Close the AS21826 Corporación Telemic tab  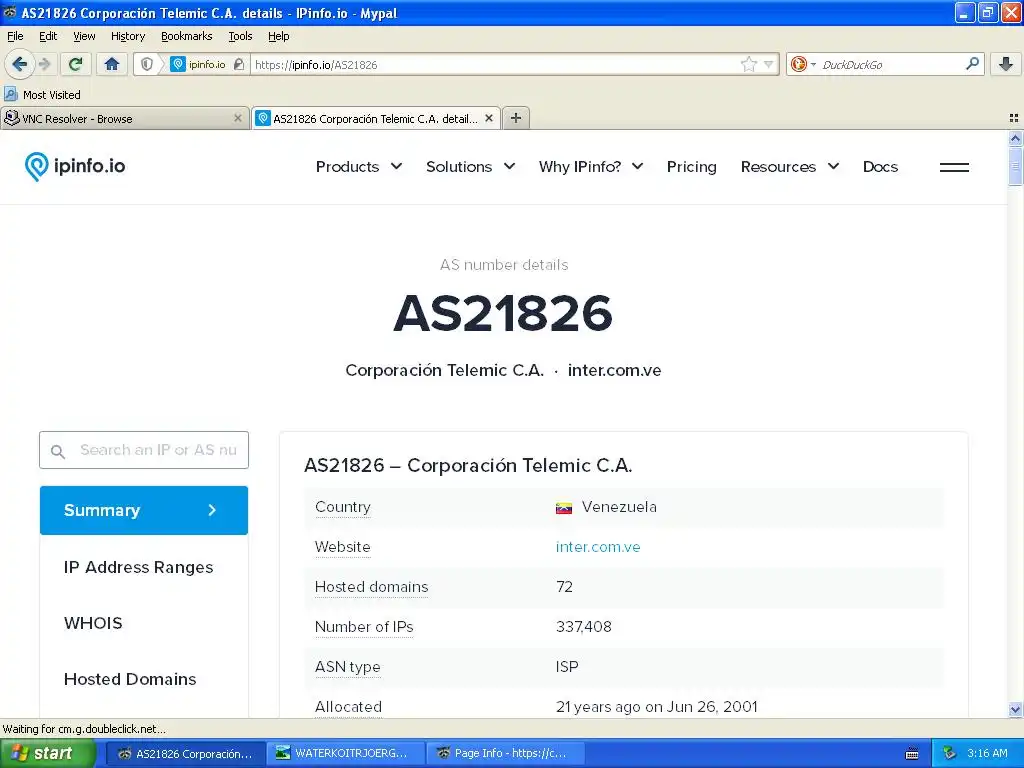point(488,118)
